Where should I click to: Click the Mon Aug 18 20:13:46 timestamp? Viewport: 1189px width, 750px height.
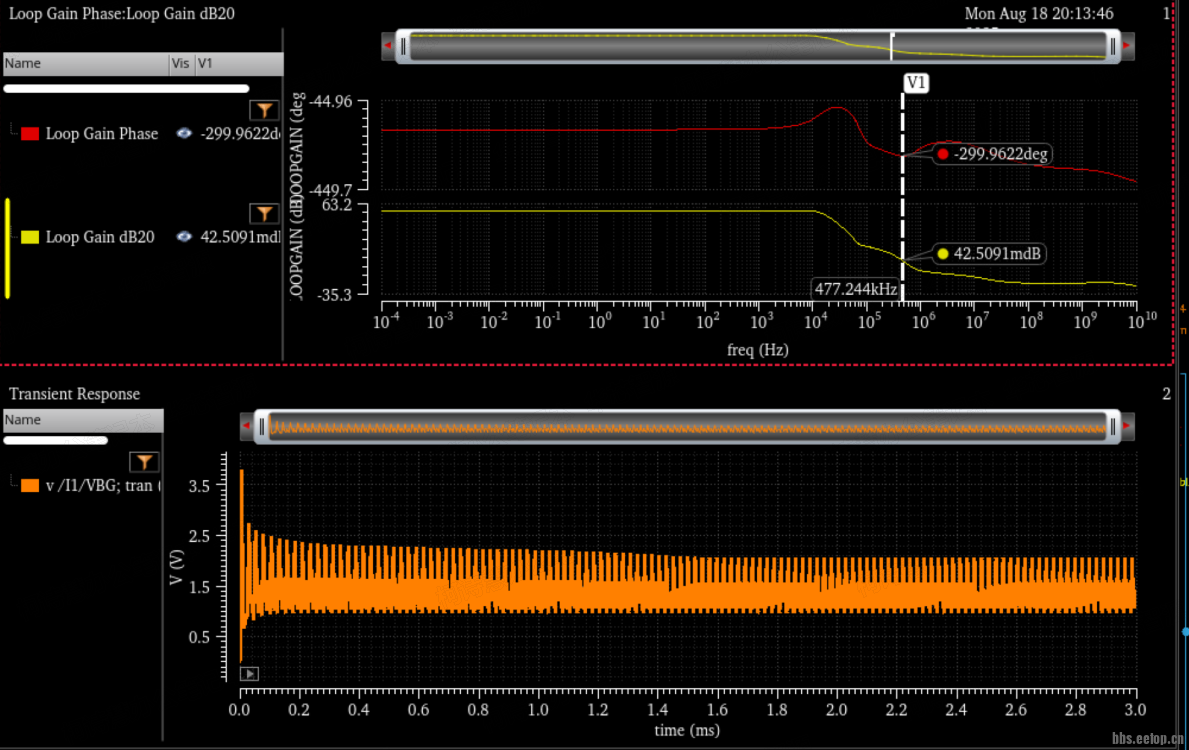[x=1039, y=14]
